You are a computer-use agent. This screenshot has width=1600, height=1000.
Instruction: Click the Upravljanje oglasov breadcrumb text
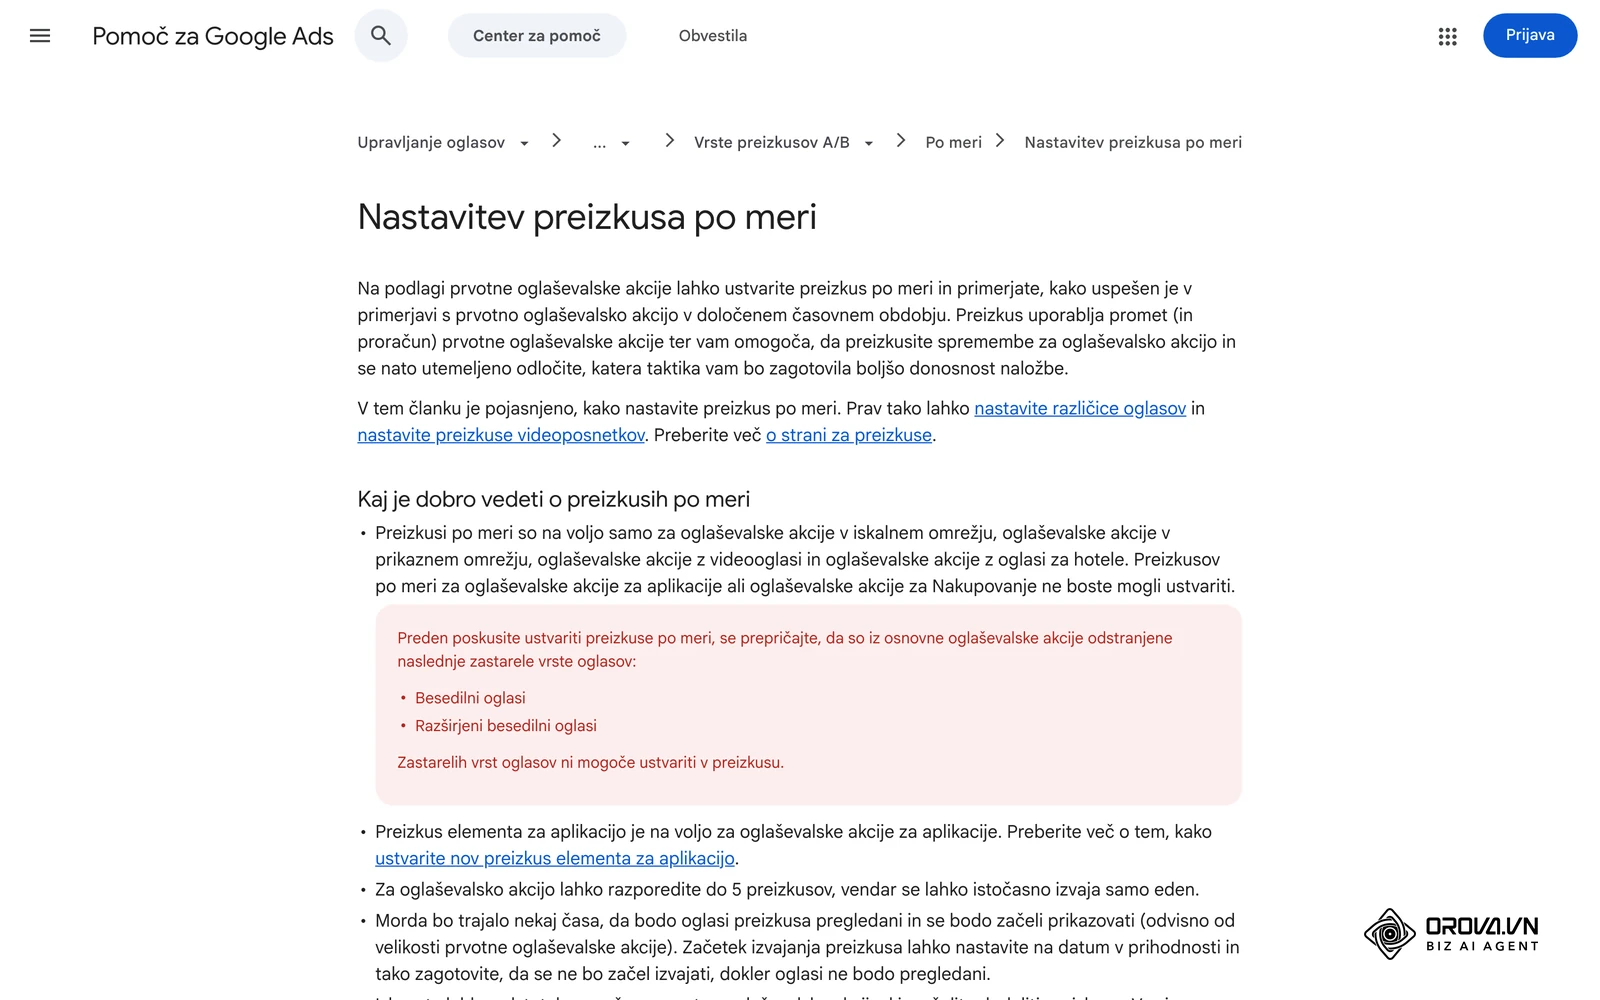431,143
